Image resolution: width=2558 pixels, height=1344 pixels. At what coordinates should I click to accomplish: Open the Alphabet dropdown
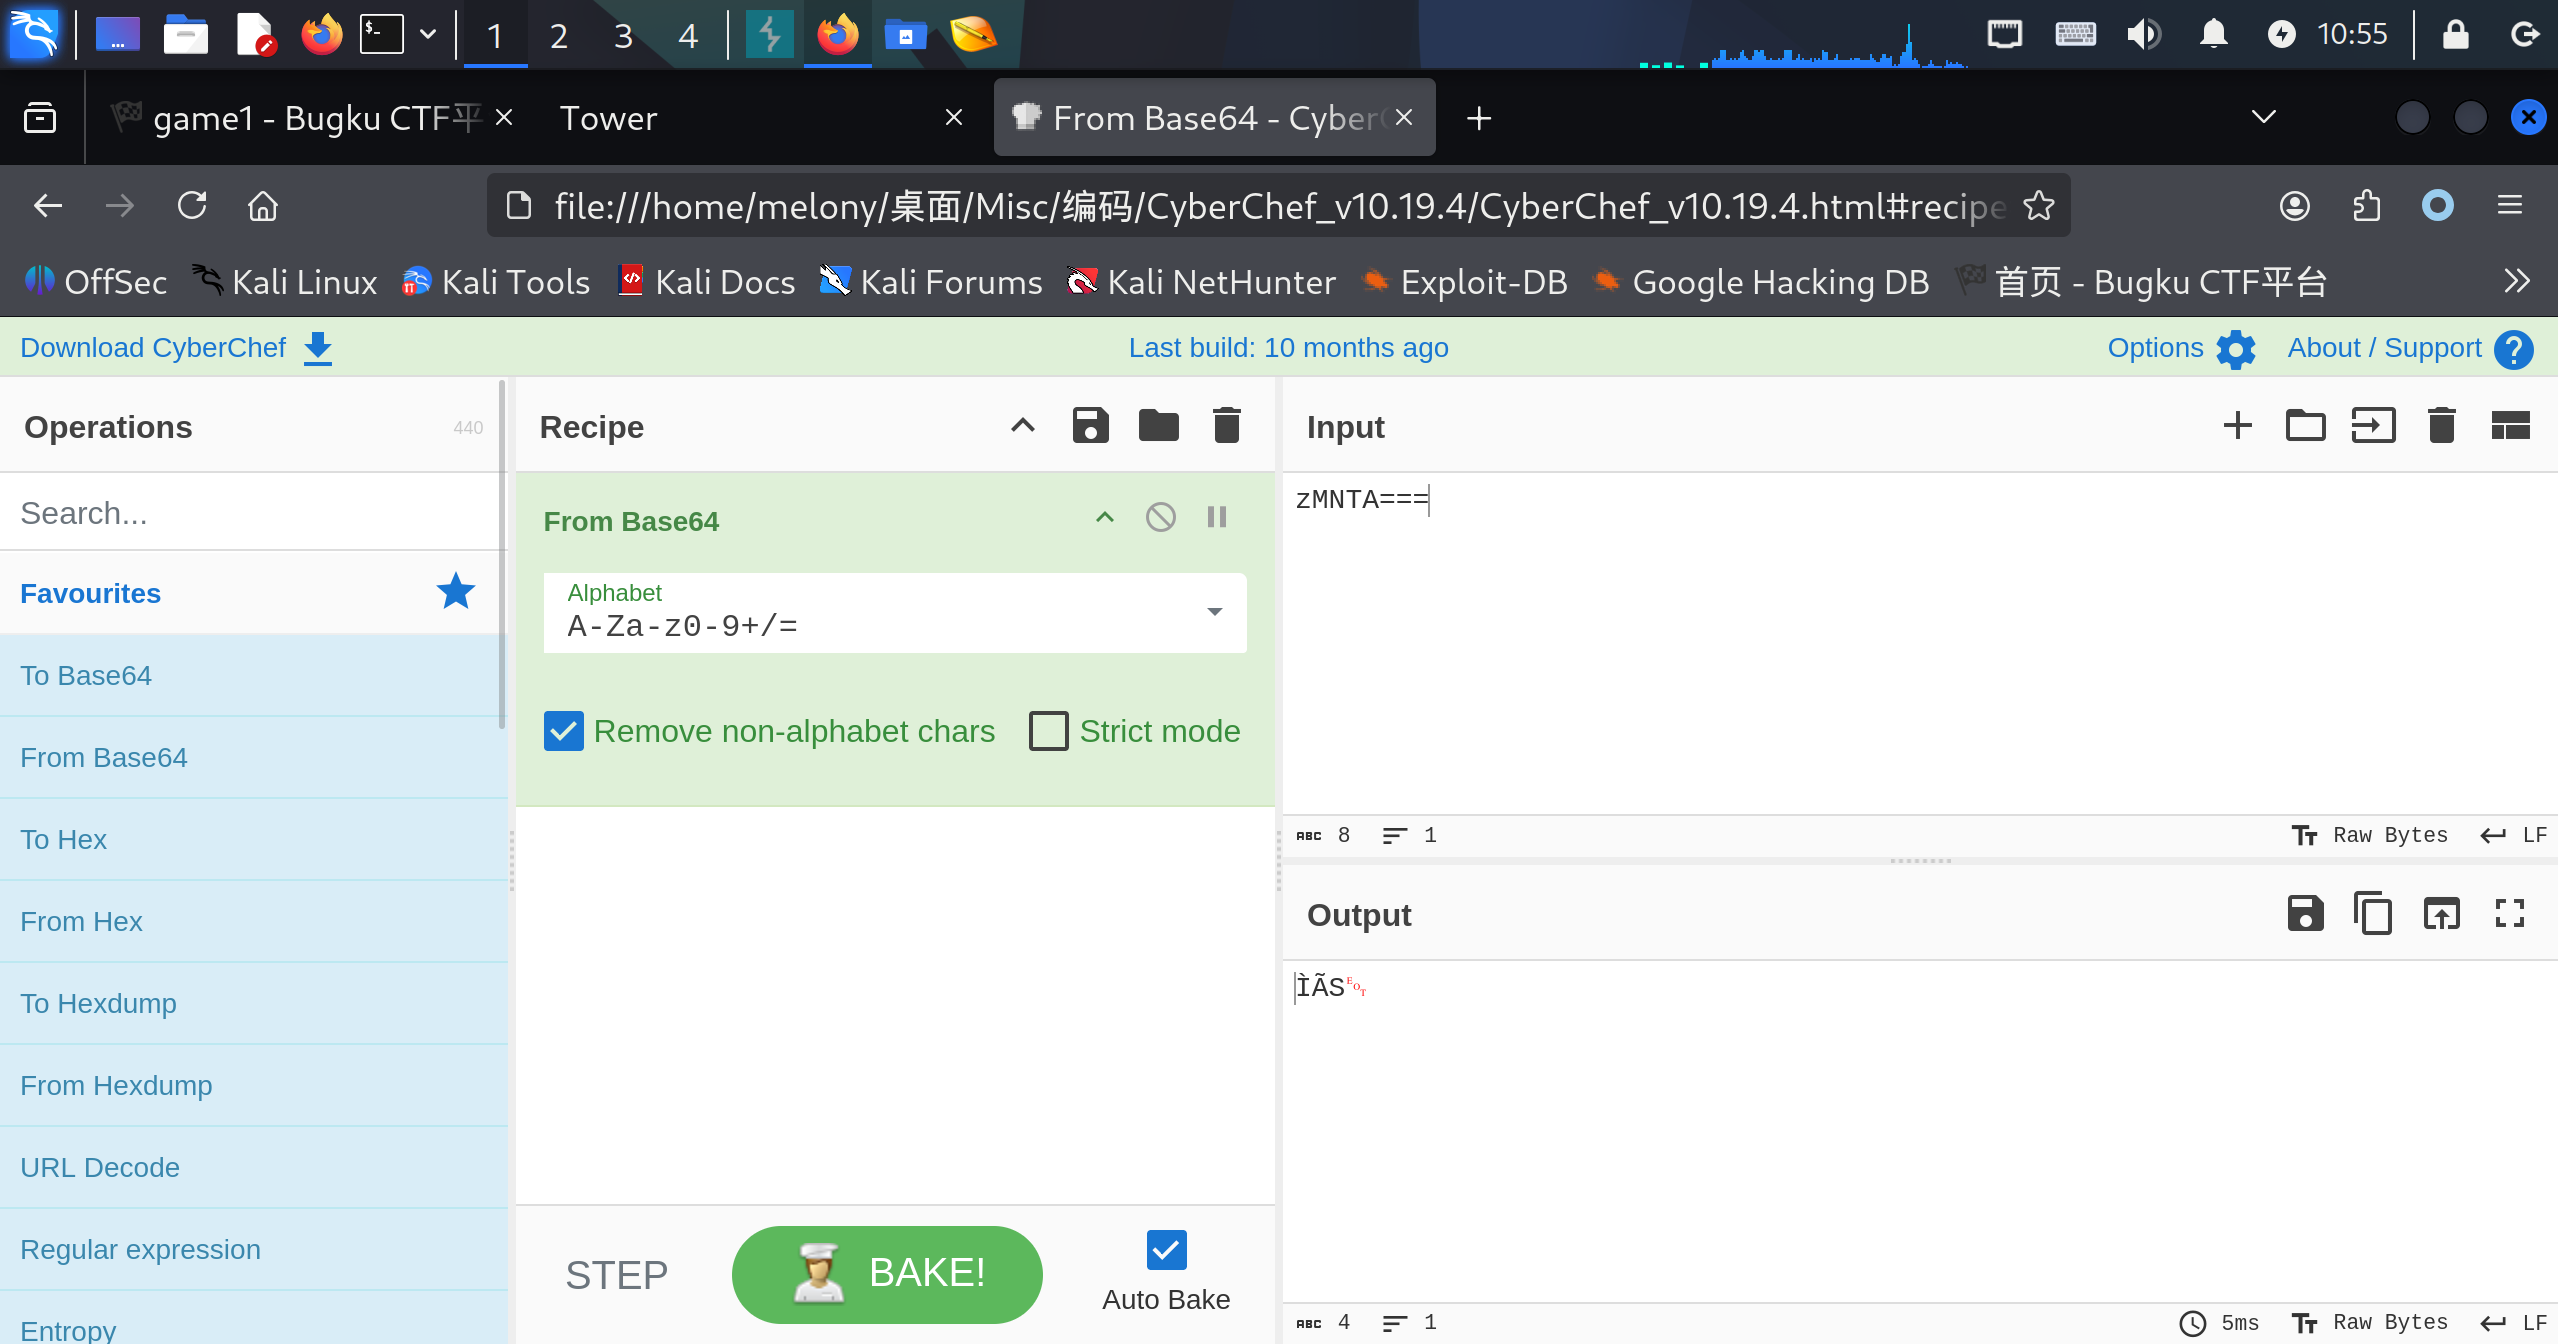[1214, 612]
